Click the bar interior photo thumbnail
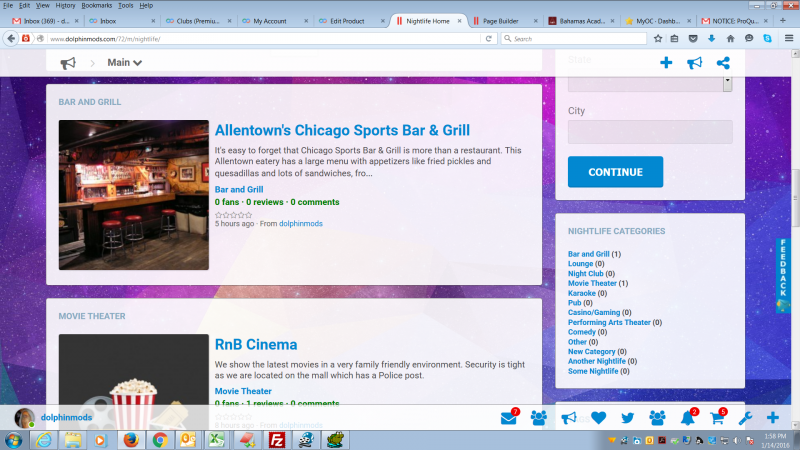Screen dimensions: 800x450 point(134,195)
